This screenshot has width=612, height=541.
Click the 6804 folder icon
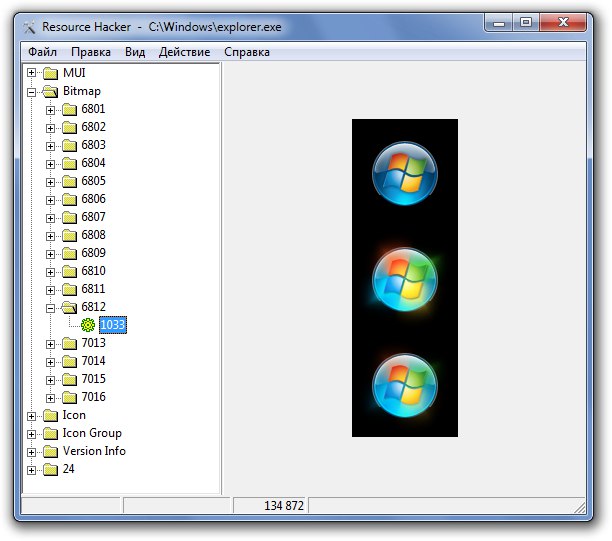(x=69, y=163)
